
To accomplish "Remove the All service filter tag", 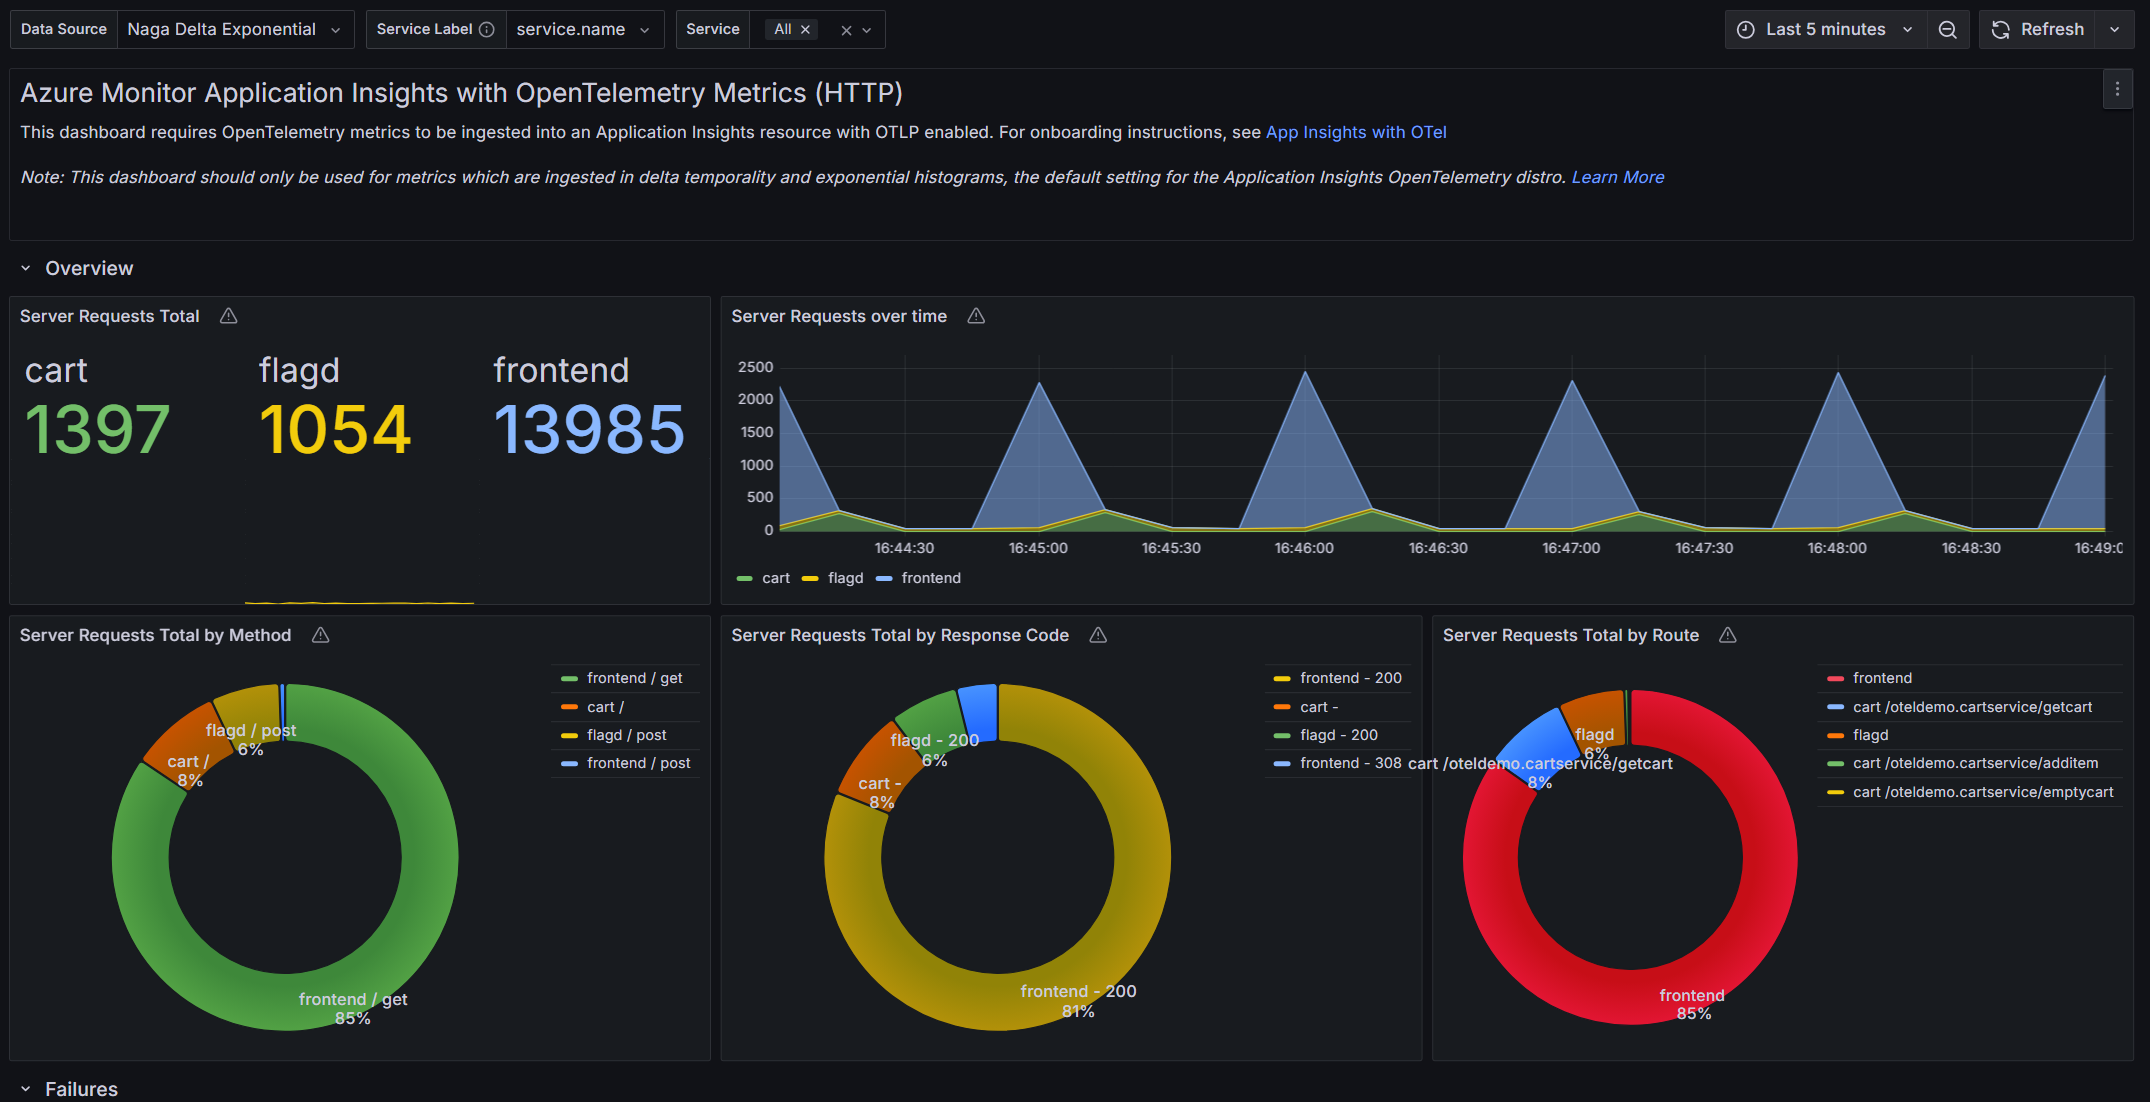I will coord(805,30).
